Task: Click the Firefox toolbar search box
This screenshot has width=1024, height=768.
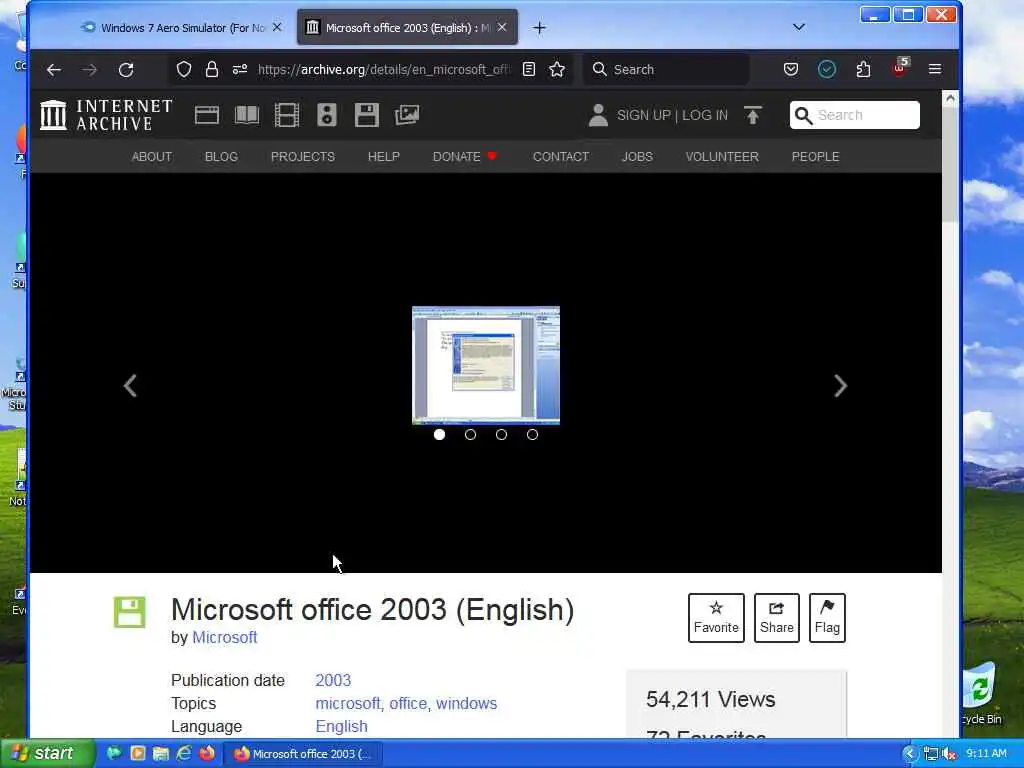Action: tap(667, 69)
